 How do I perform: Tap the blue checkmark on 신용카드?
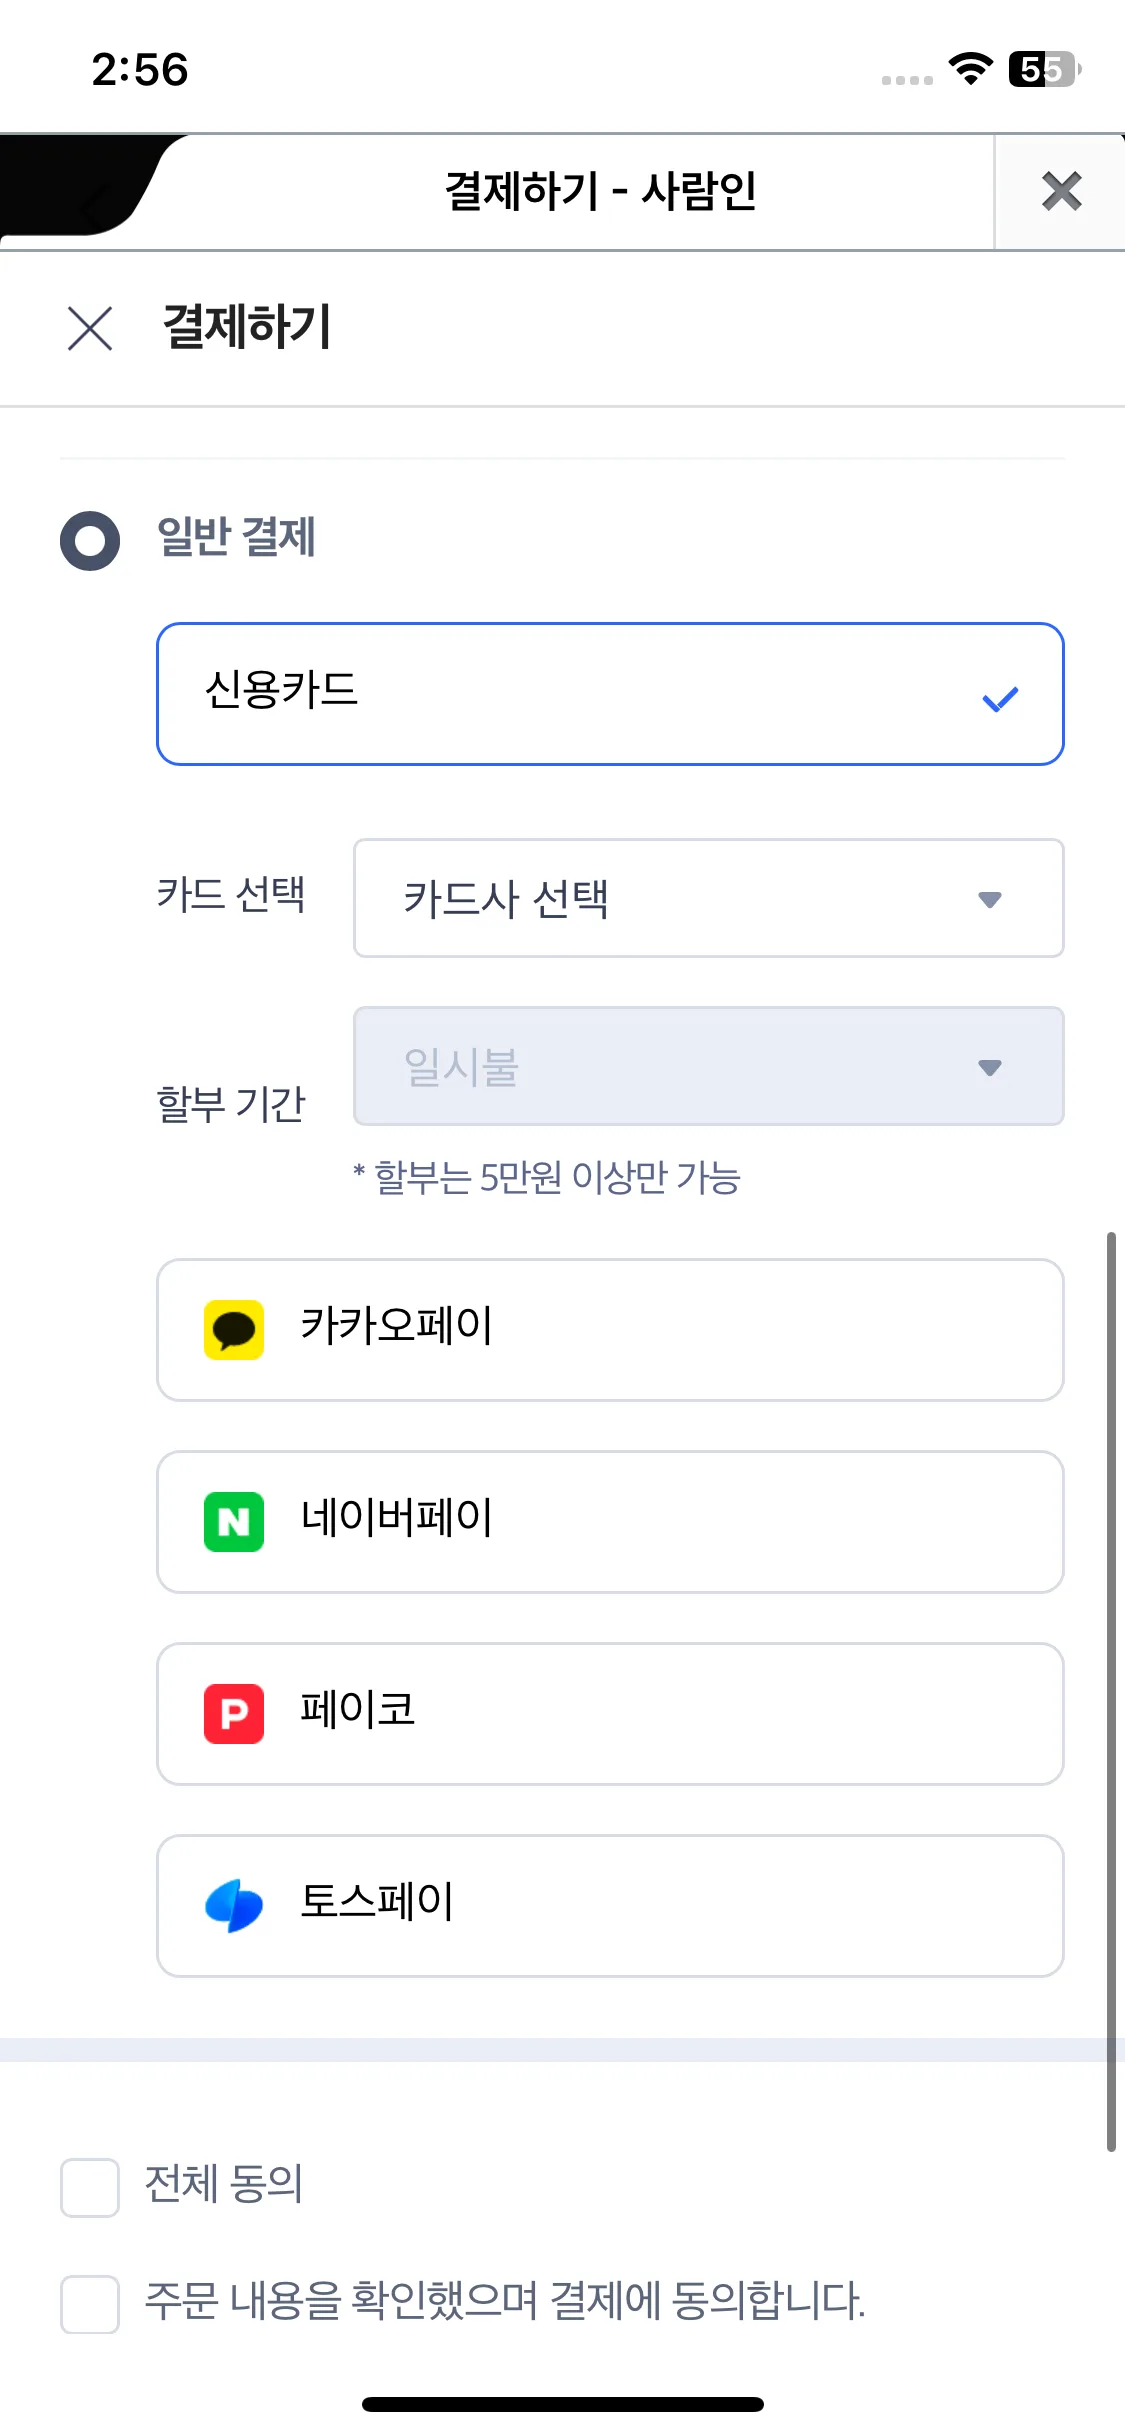pyautogui.click(x=1000, y=699)
